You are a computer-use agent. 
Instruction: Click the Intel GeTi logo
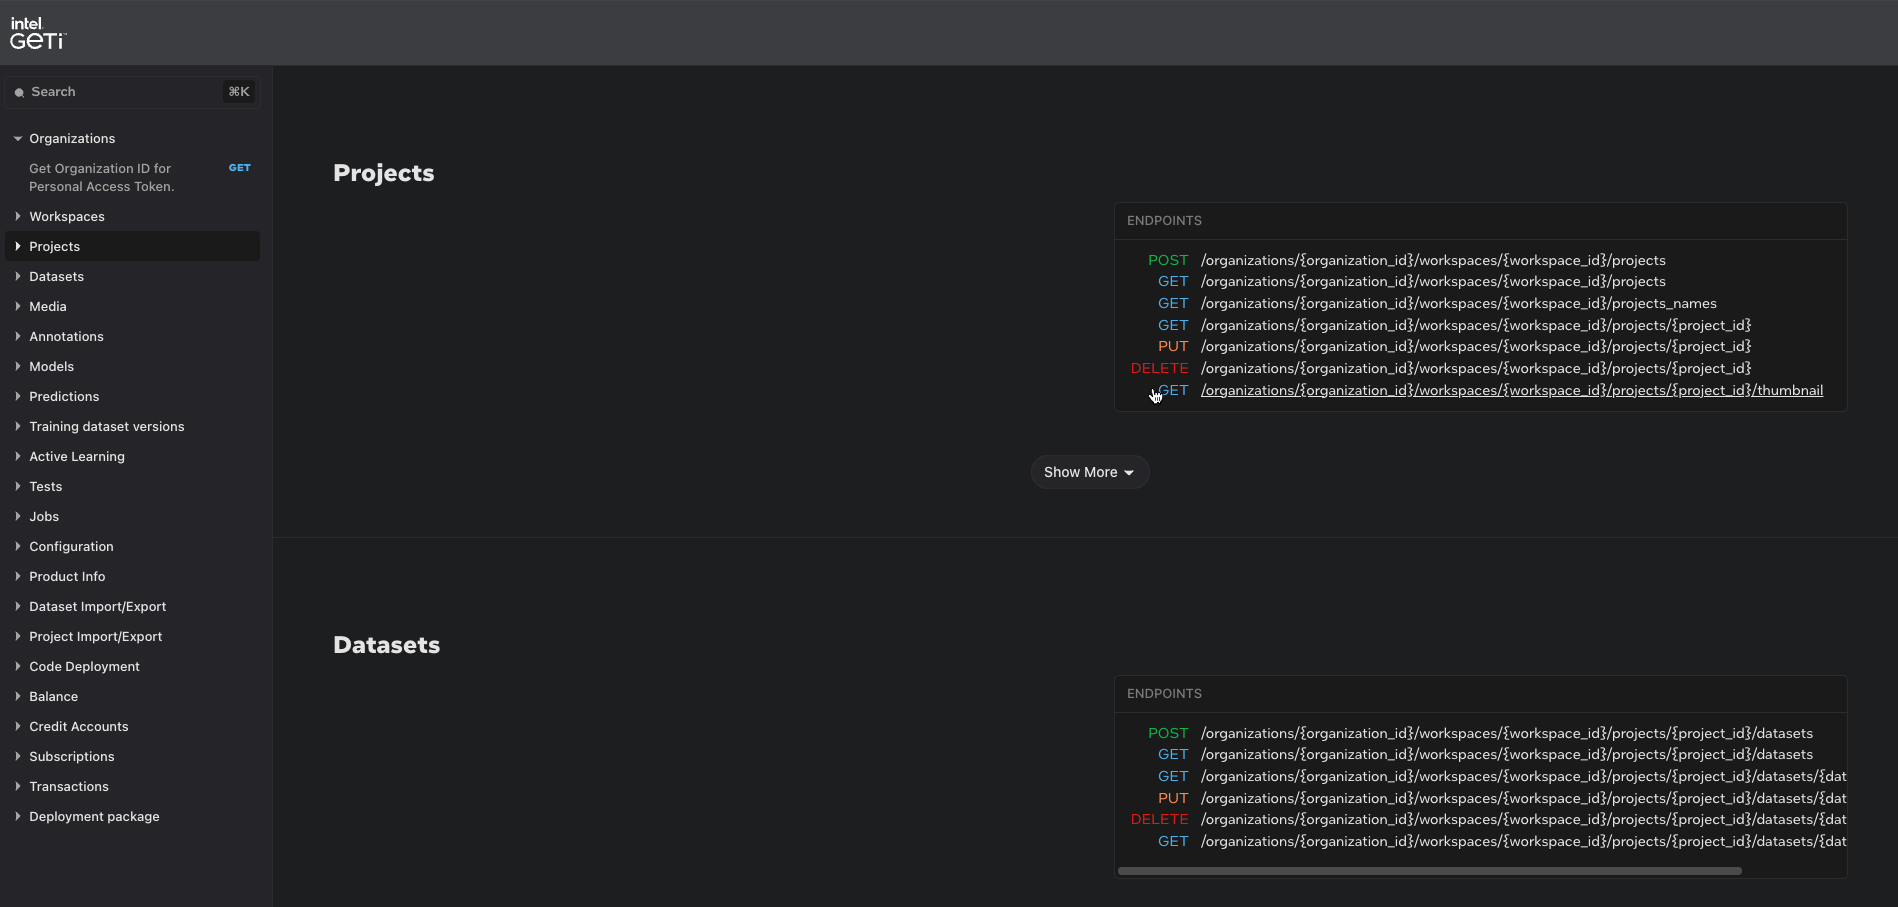coord(38,32)
